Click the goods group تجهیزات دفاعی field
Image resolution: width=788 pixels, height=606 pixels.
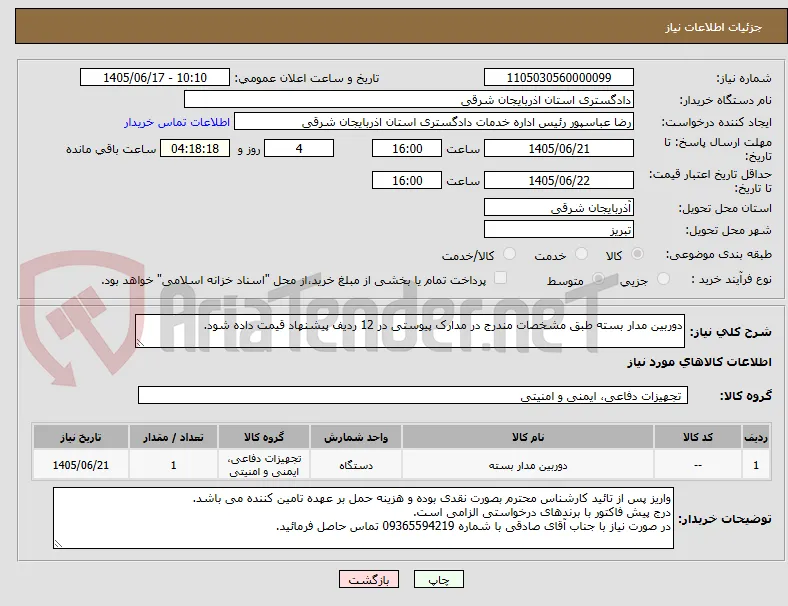(x=413, y=395)
